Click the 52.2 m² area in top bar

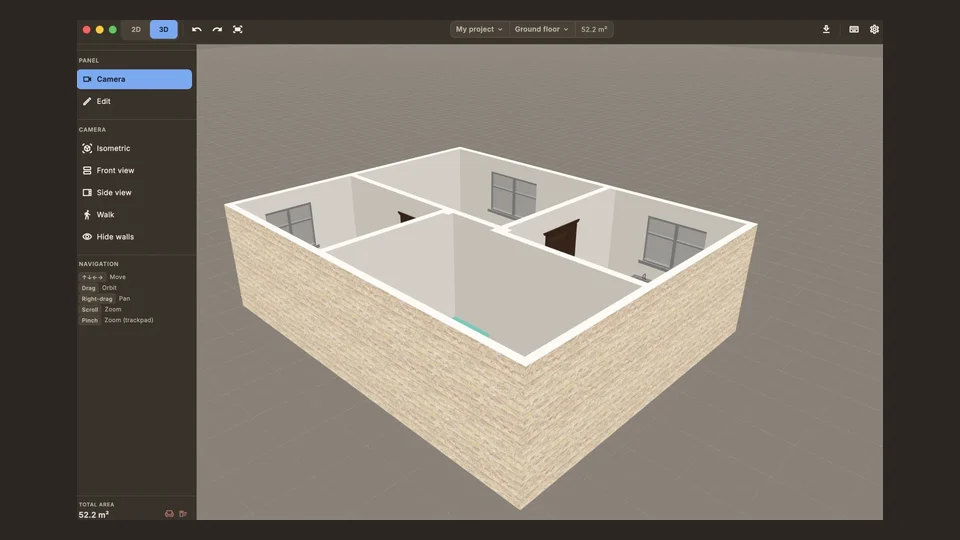[594, 29]
